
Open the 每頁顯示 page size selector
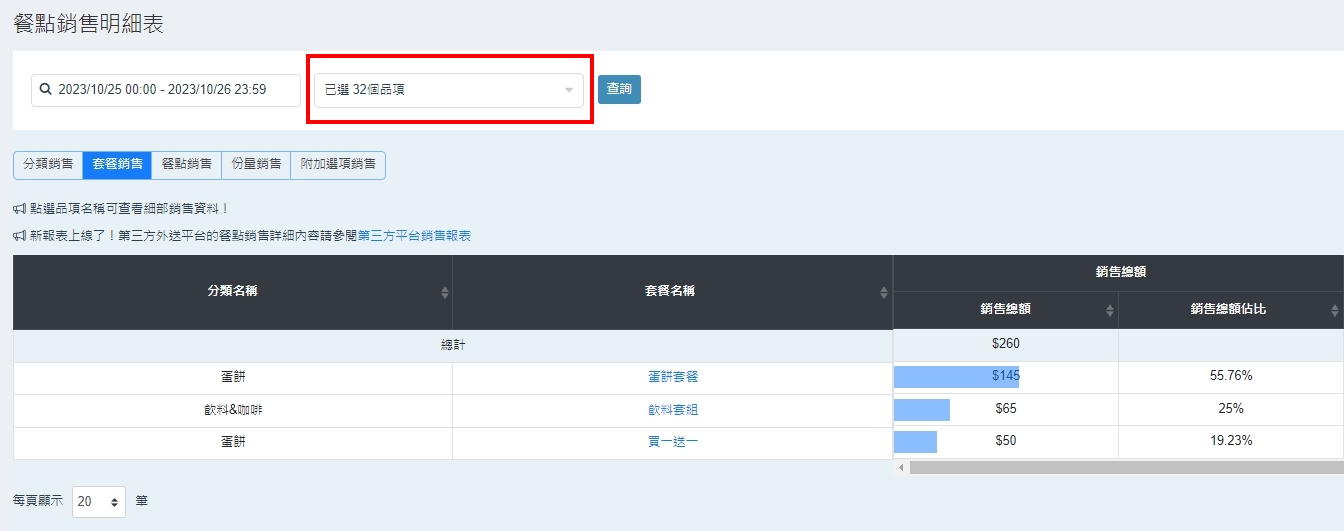point(99,501)
